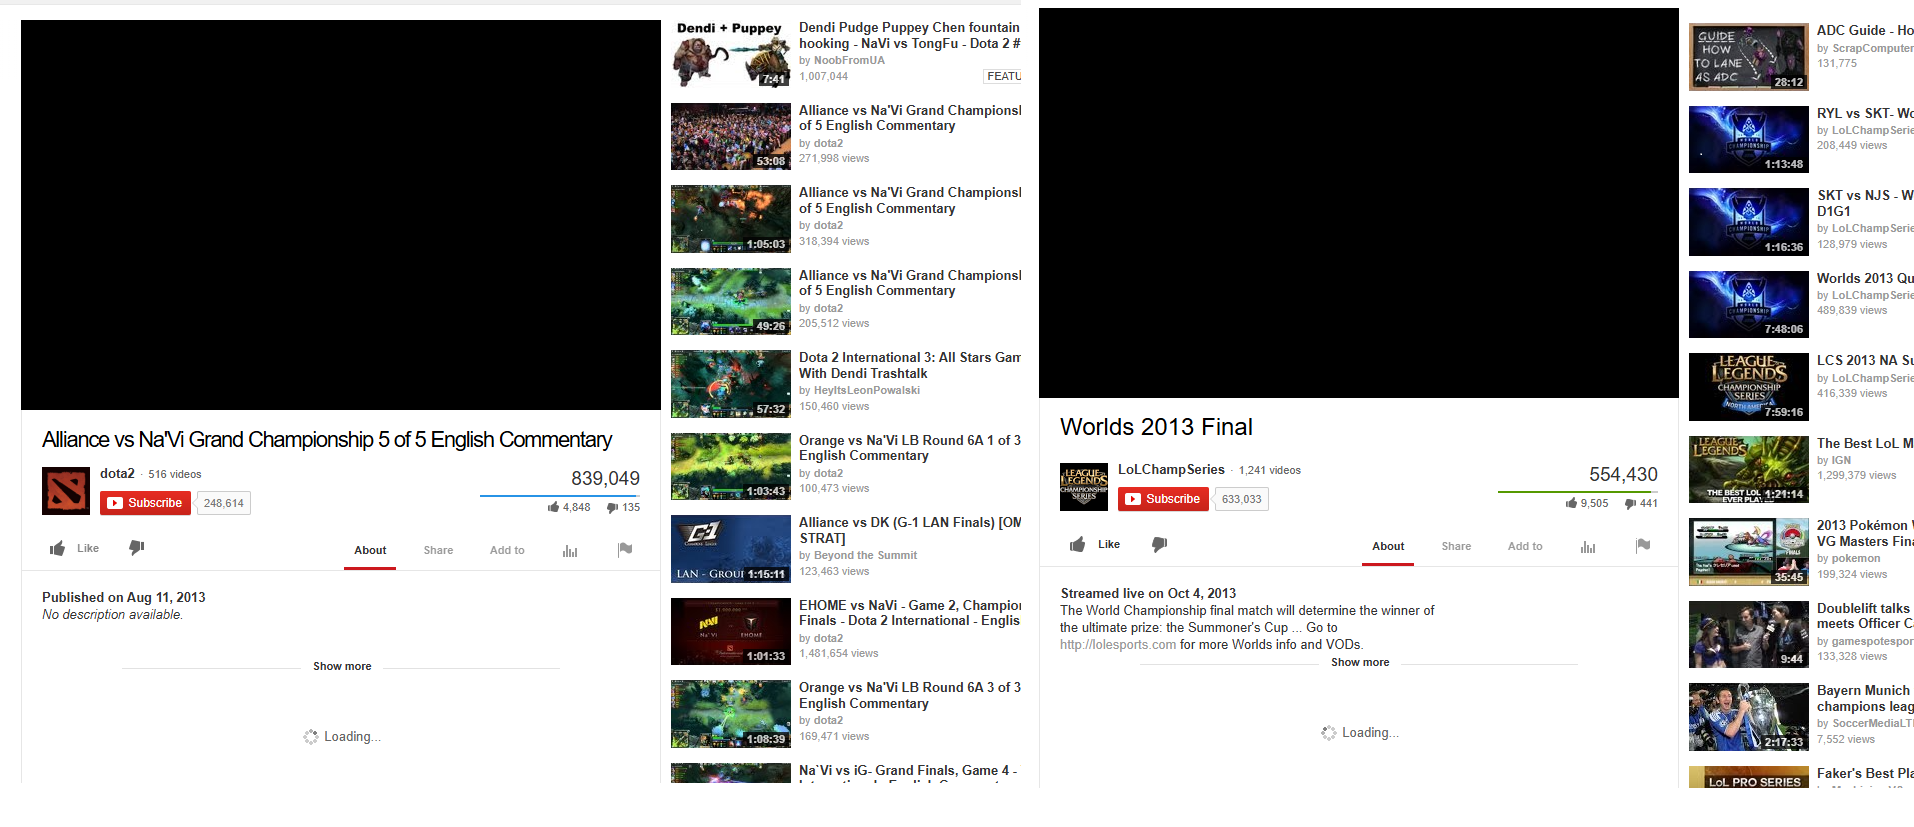Open the HeyItsLeonPowalski channel link
The width and height of the screenshot is (1914, 827).
pos(867,390)
